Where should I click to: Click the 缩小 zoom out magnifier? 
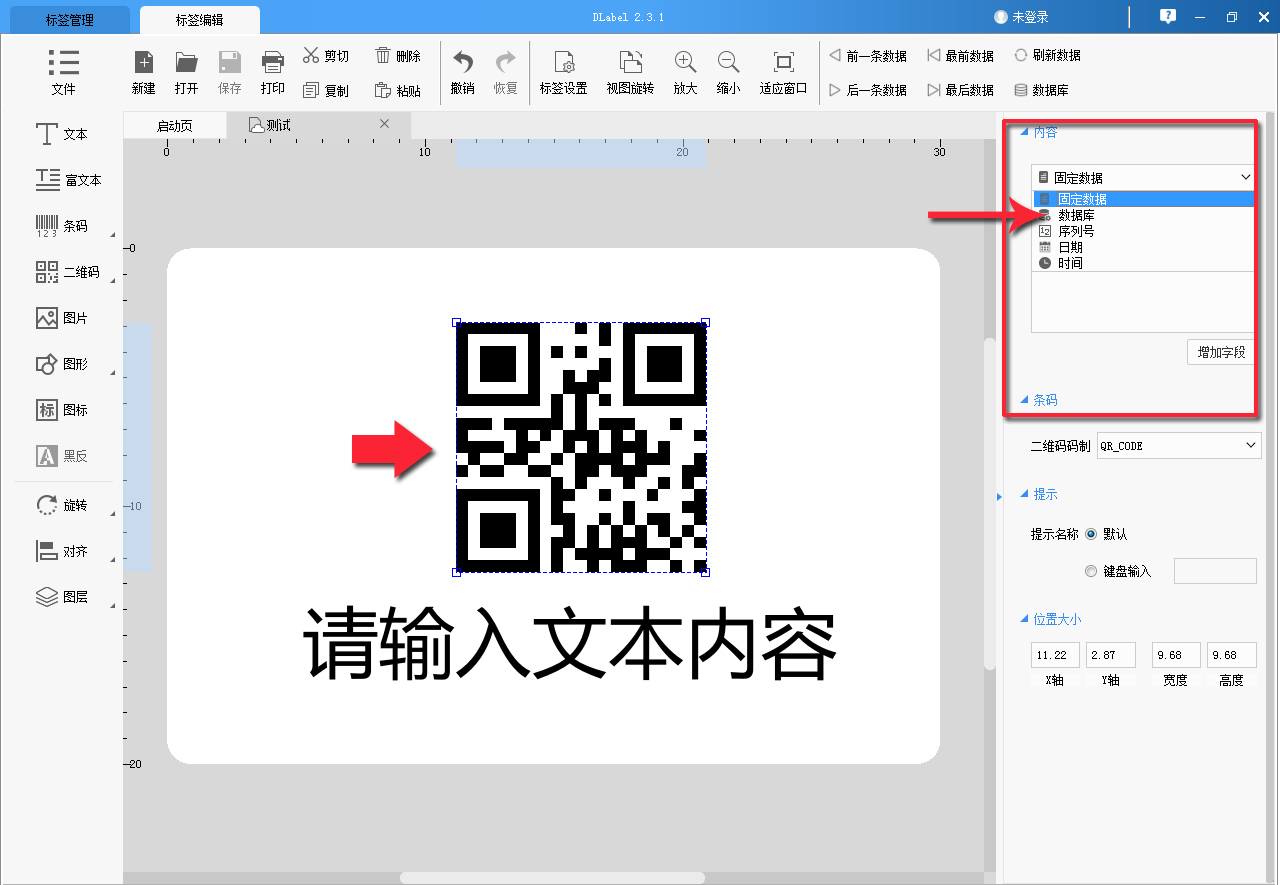point(728,62)
